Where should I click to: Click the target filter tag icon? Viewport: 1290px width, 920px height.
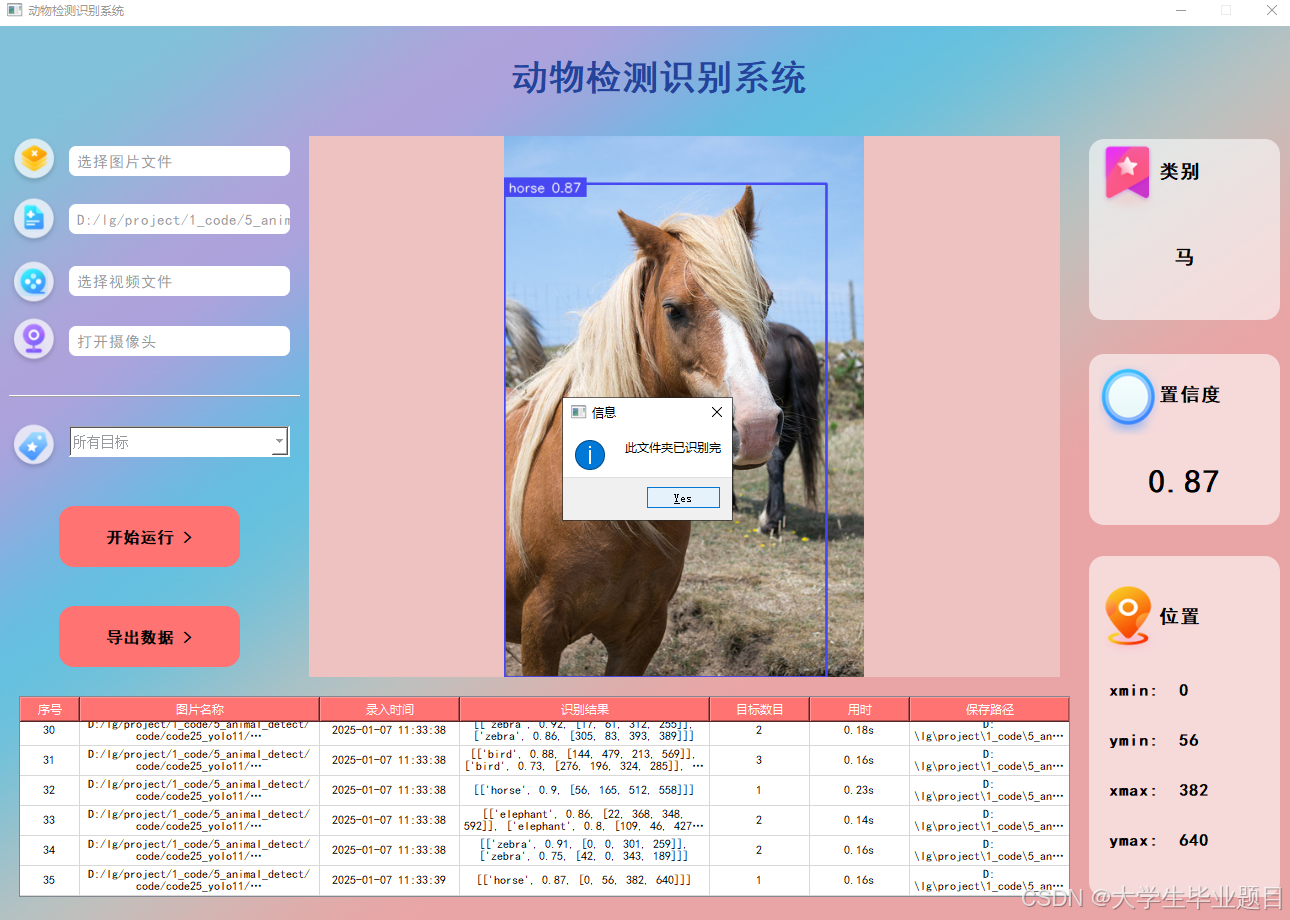pyautogui.click(x=34, y=444)
